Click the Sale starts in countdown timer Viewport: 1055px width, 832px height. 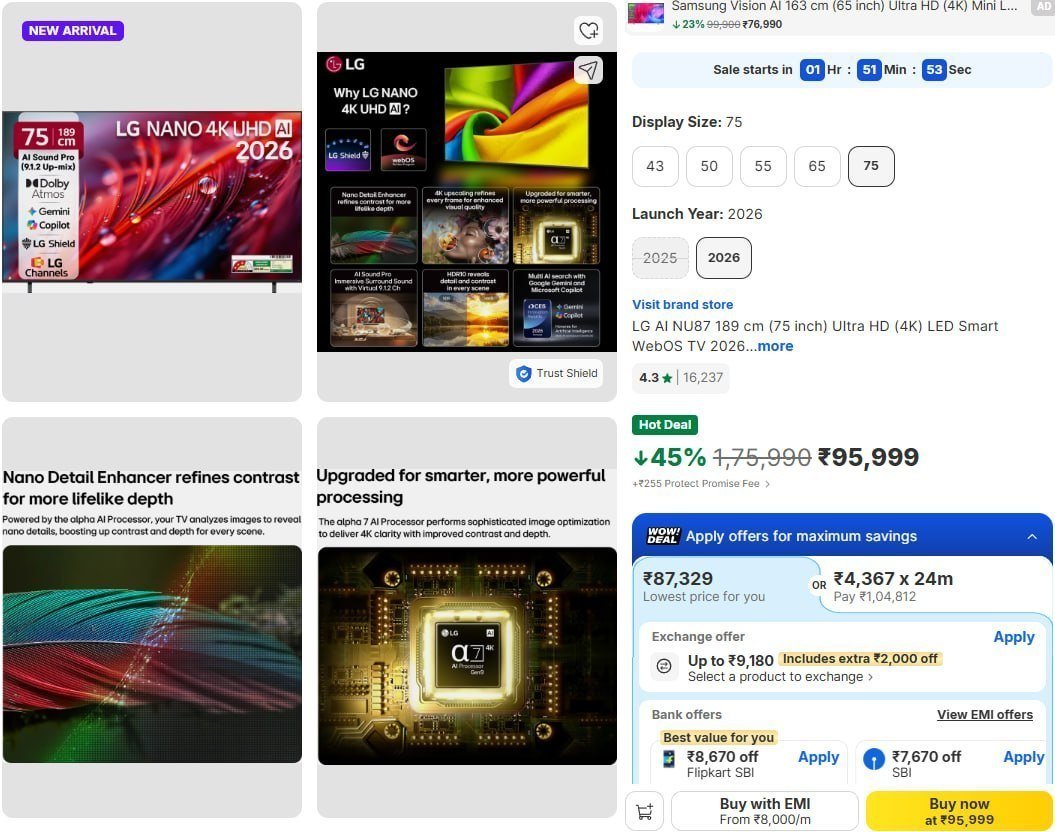click(x=842, y=70)
